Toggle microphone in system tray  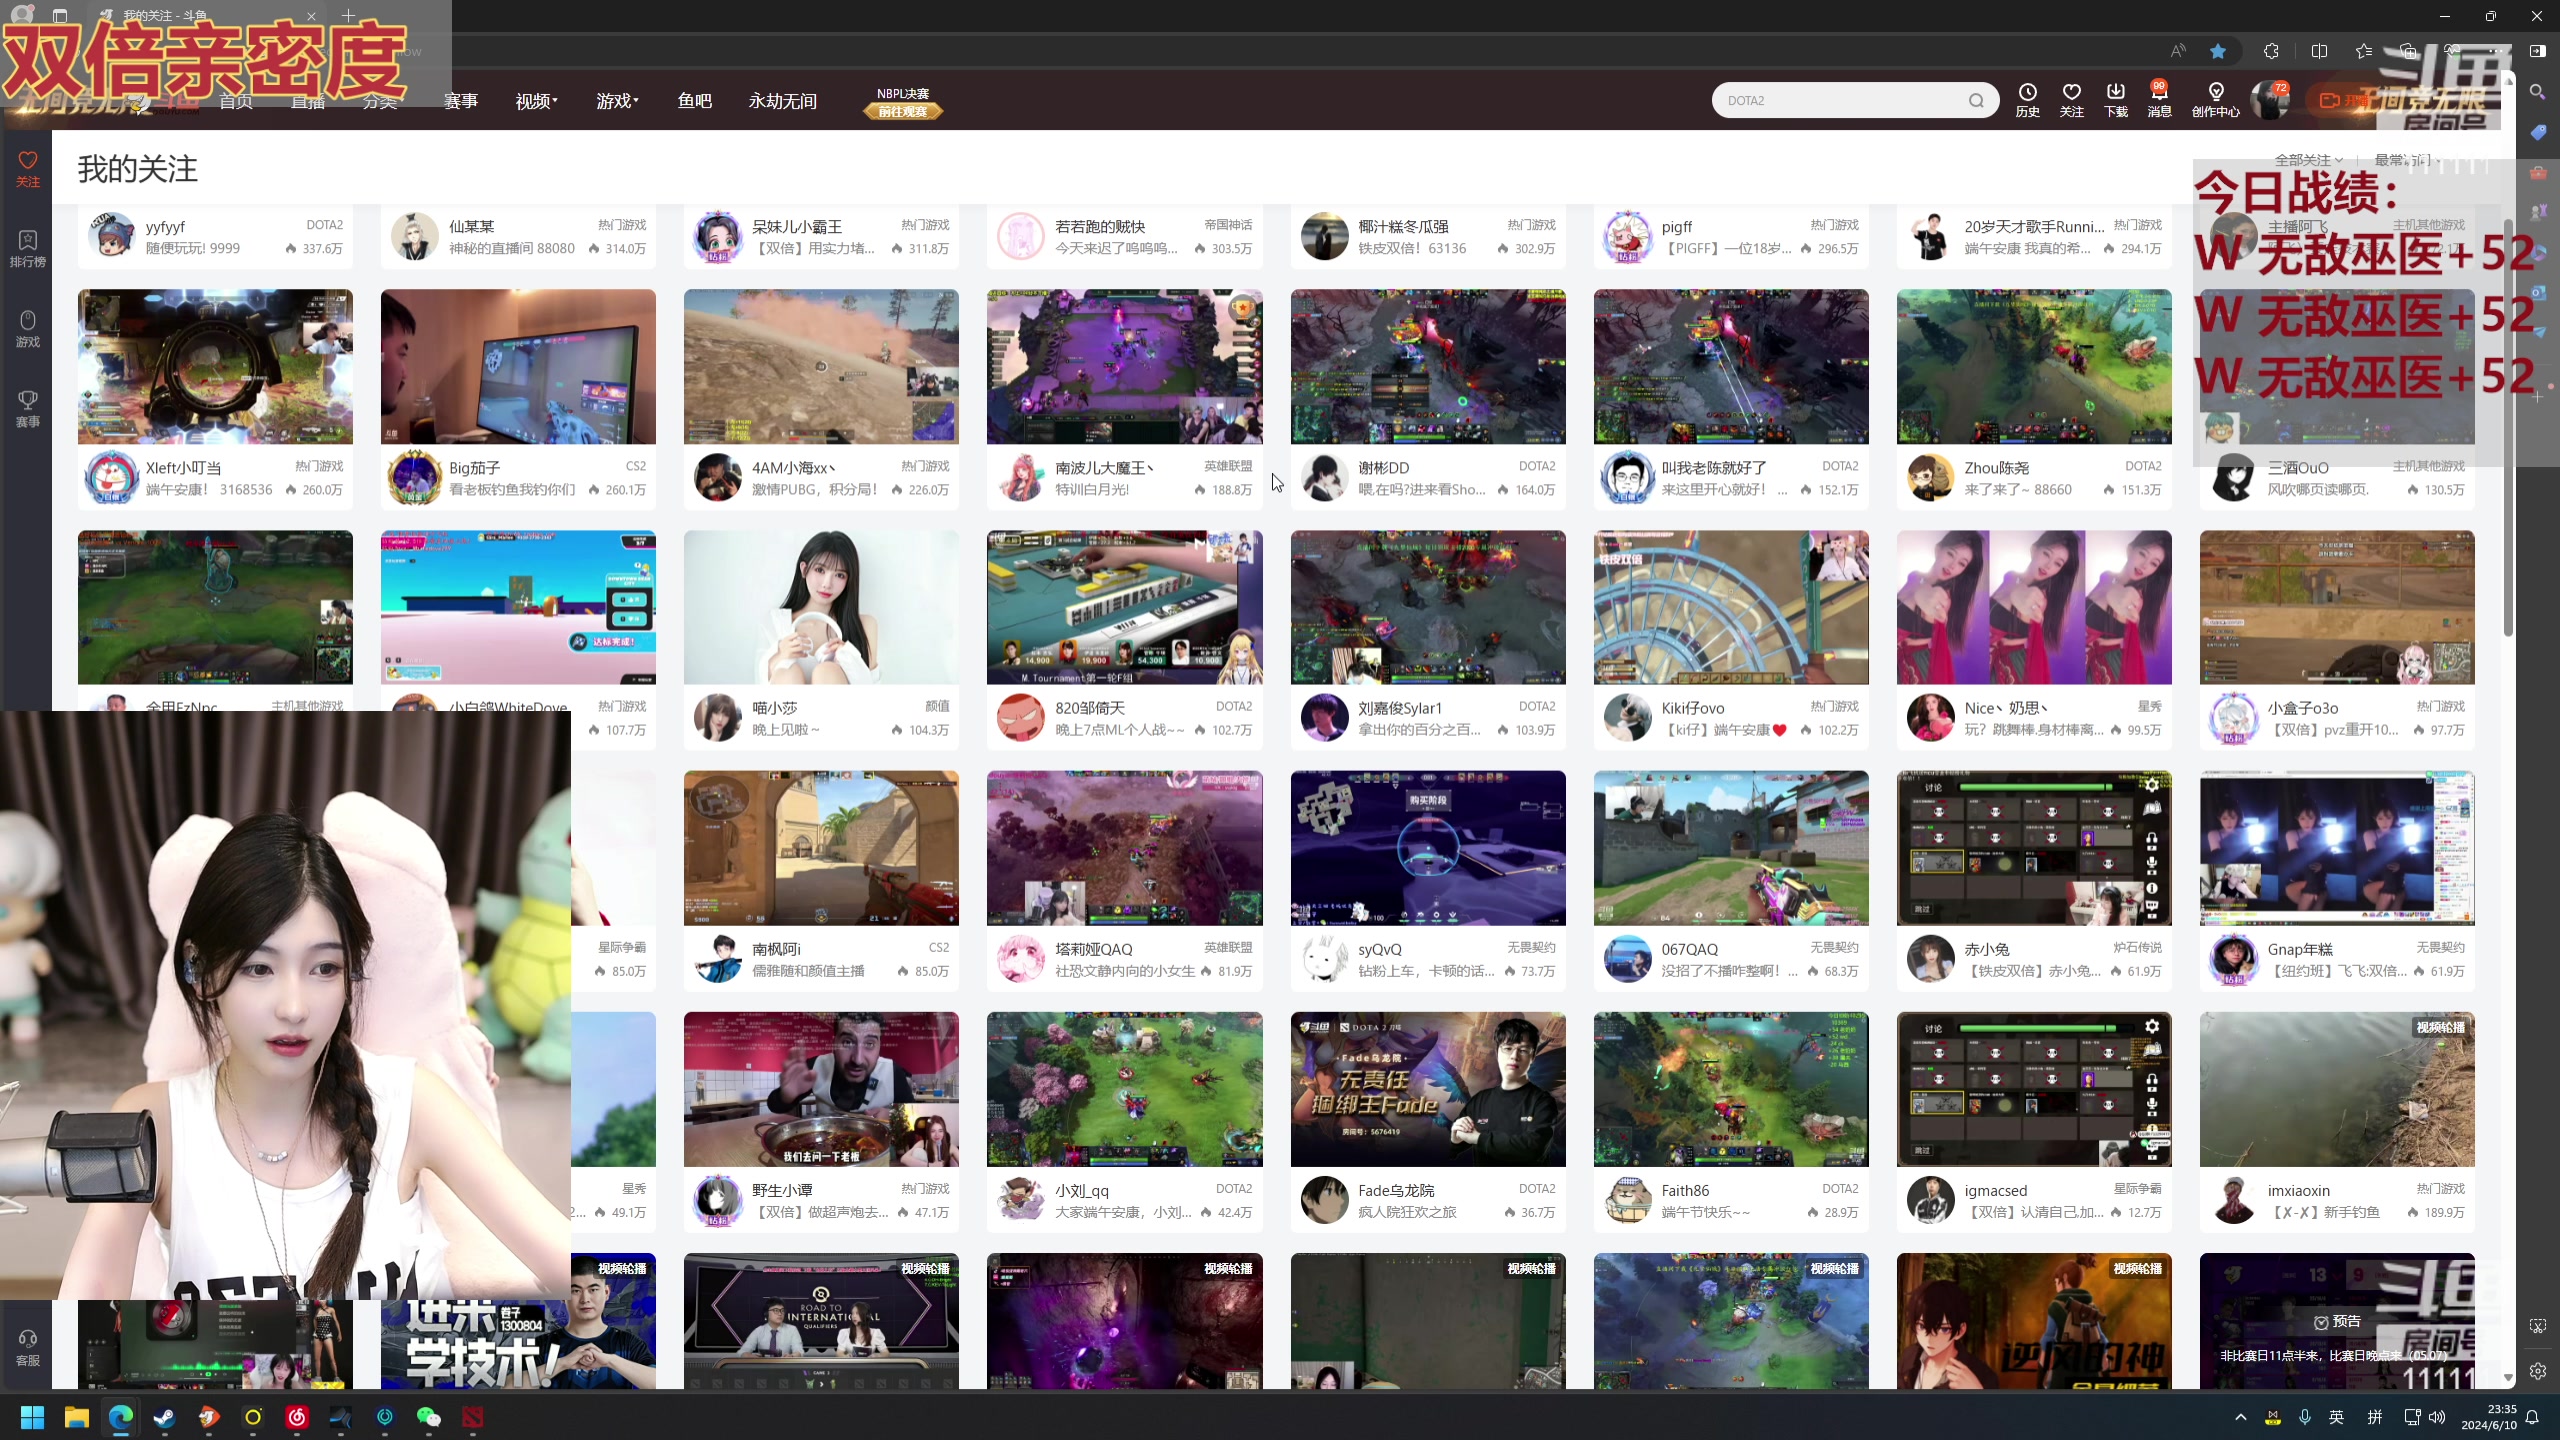tap(2304, 1417)
